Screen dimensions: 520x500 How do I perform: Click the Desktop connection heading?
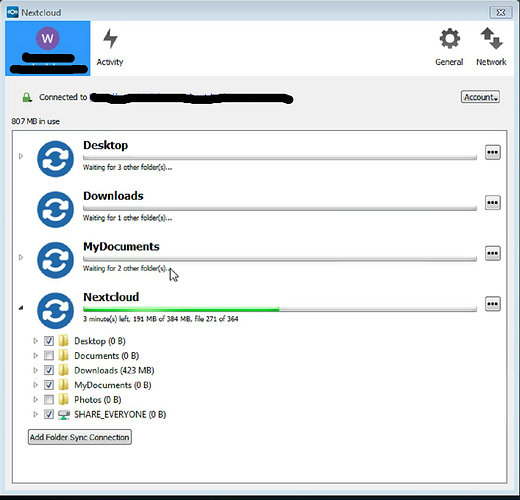tap(105, 145)
